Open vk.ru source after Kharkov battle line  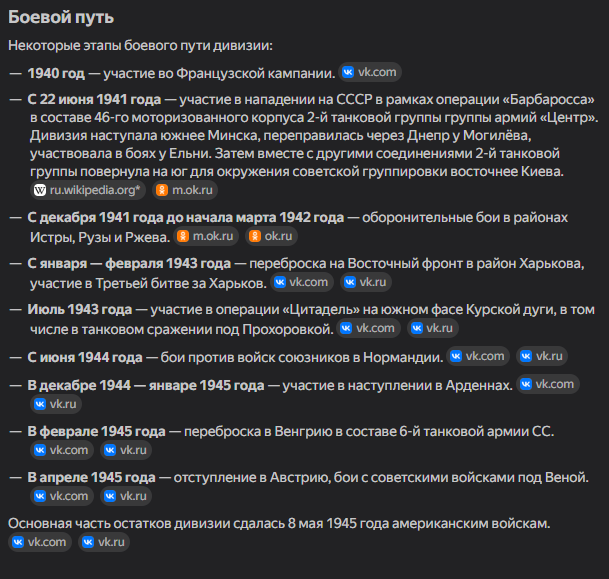tap(366, 282)
